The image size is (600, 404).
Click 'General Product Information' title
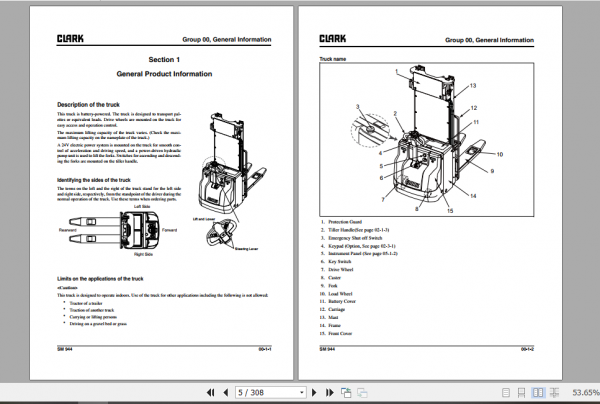(164, 74)
